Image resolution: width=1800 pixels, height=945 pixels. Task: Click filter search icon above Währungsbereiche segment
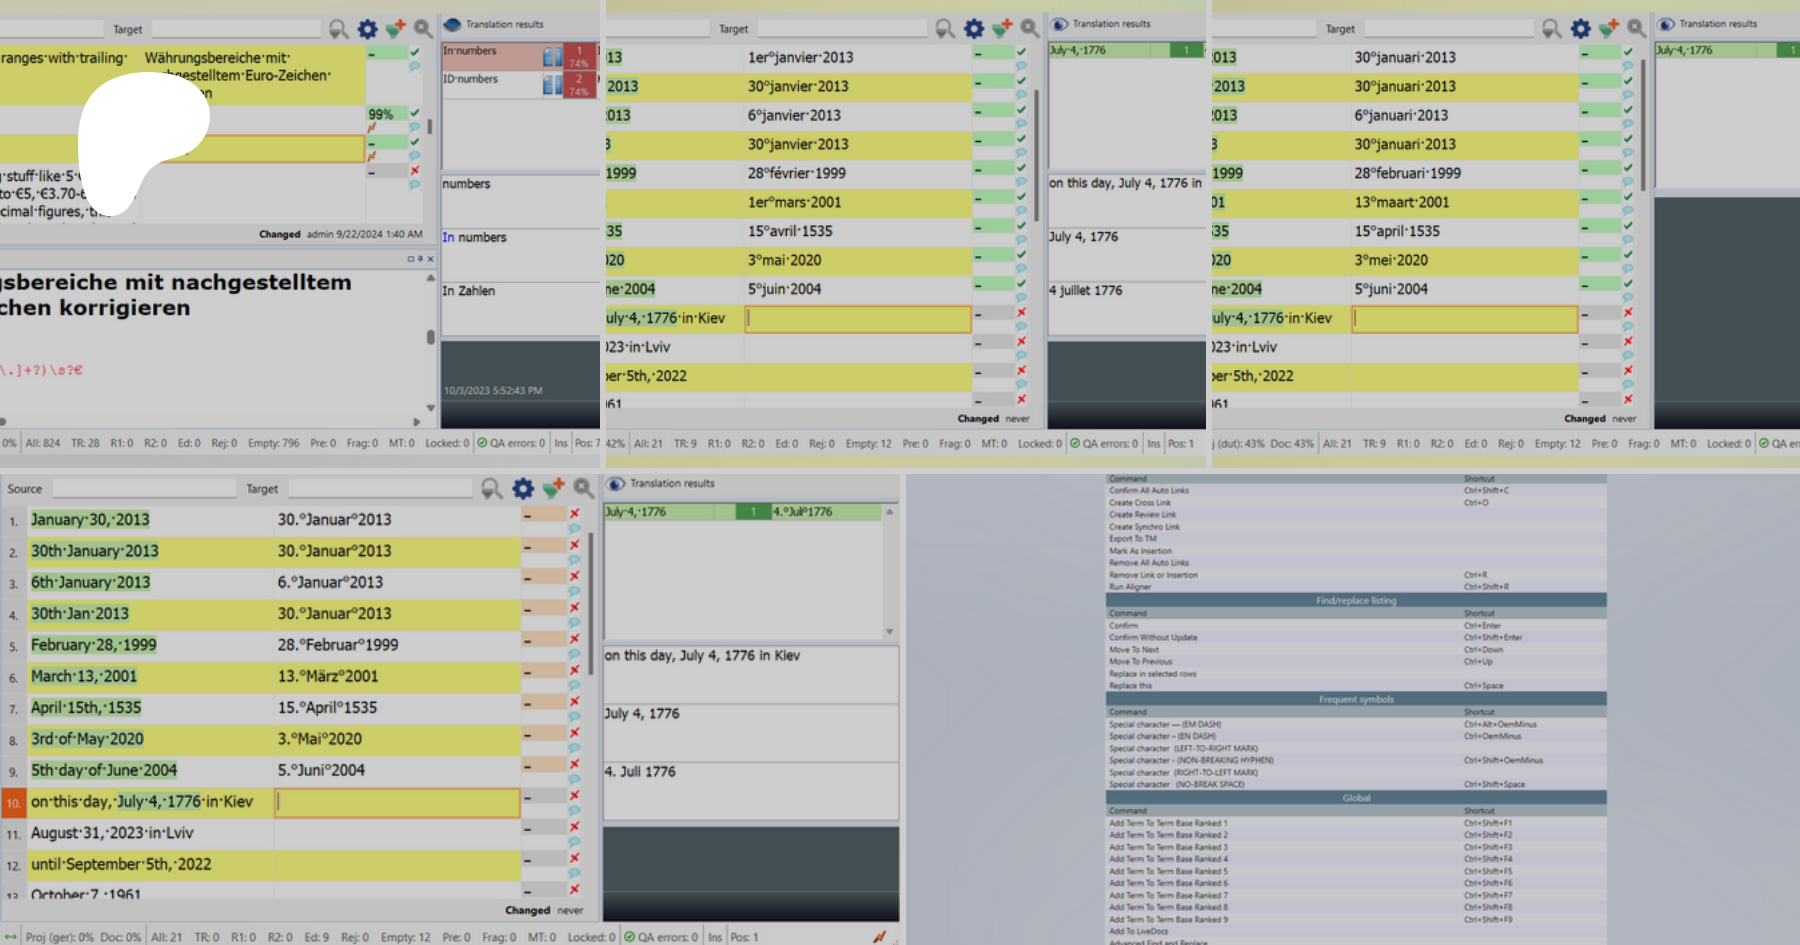[x=339, y=29]
